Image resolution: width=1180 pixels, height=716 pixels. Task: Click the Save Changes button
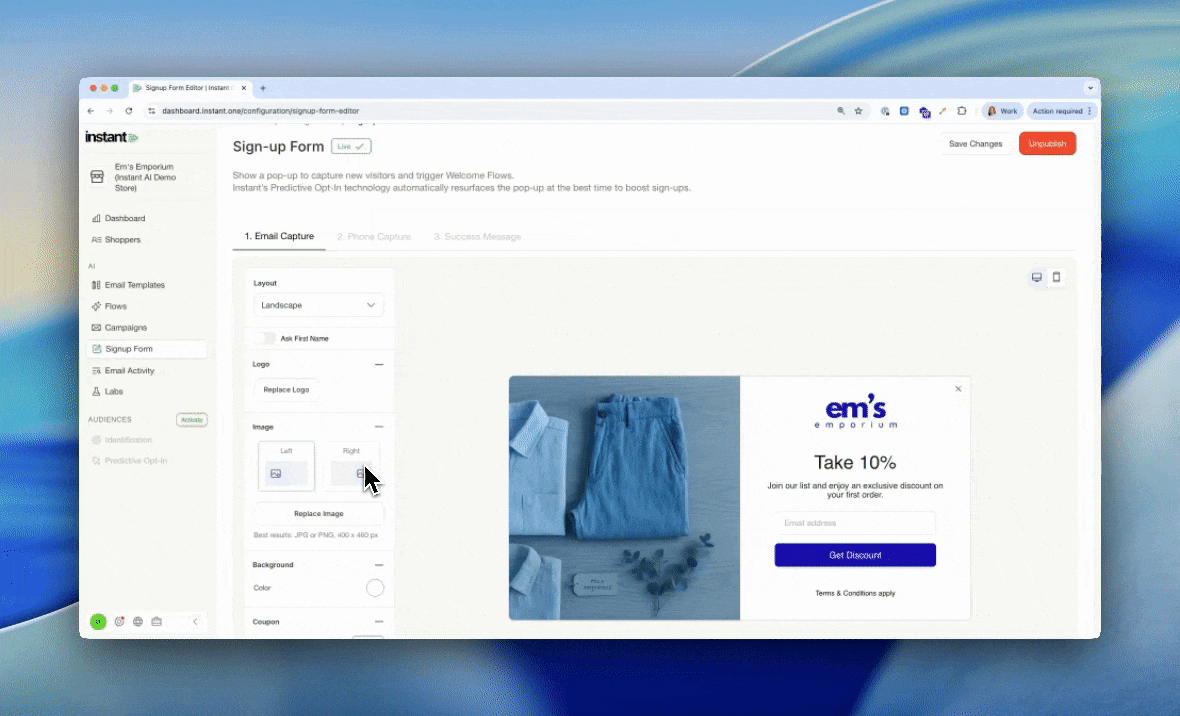pos(975,144)
